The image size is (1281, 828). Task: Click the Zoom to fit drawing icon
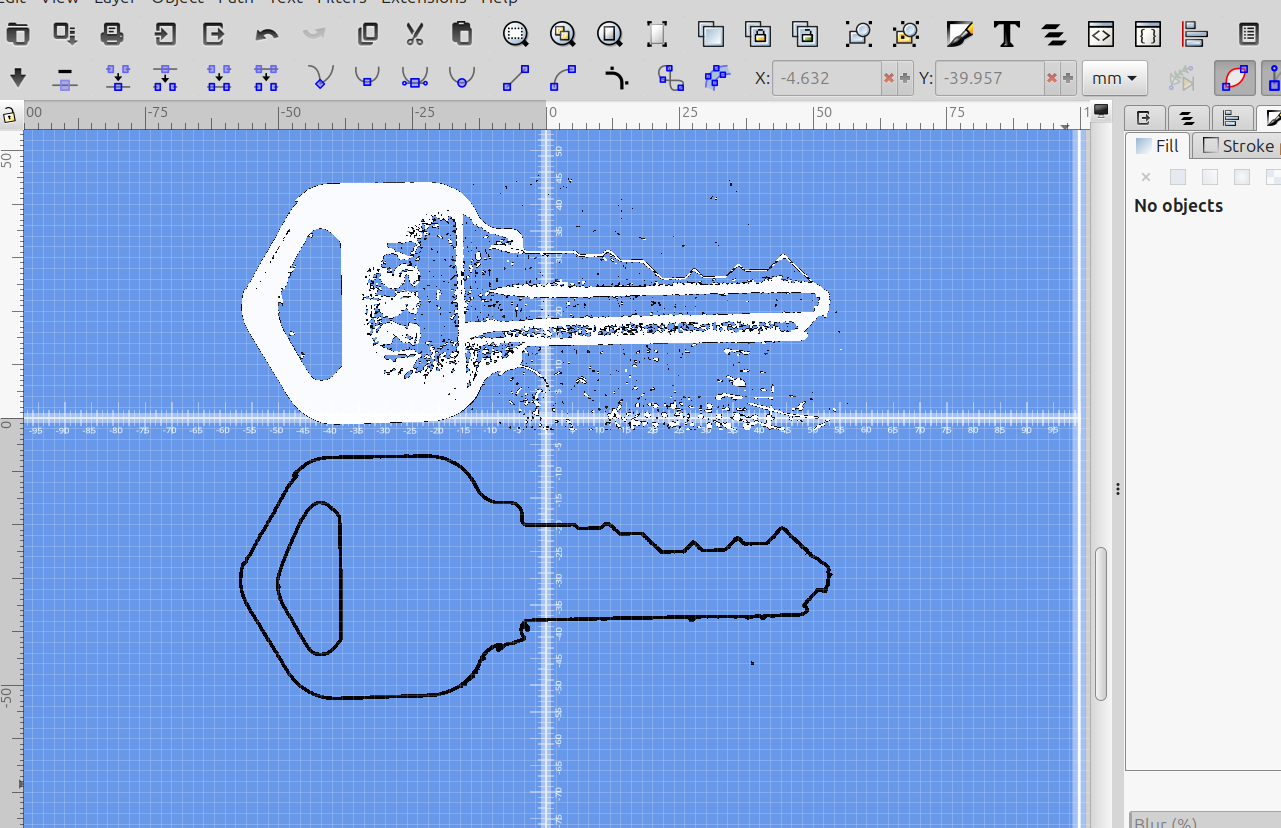563,35
